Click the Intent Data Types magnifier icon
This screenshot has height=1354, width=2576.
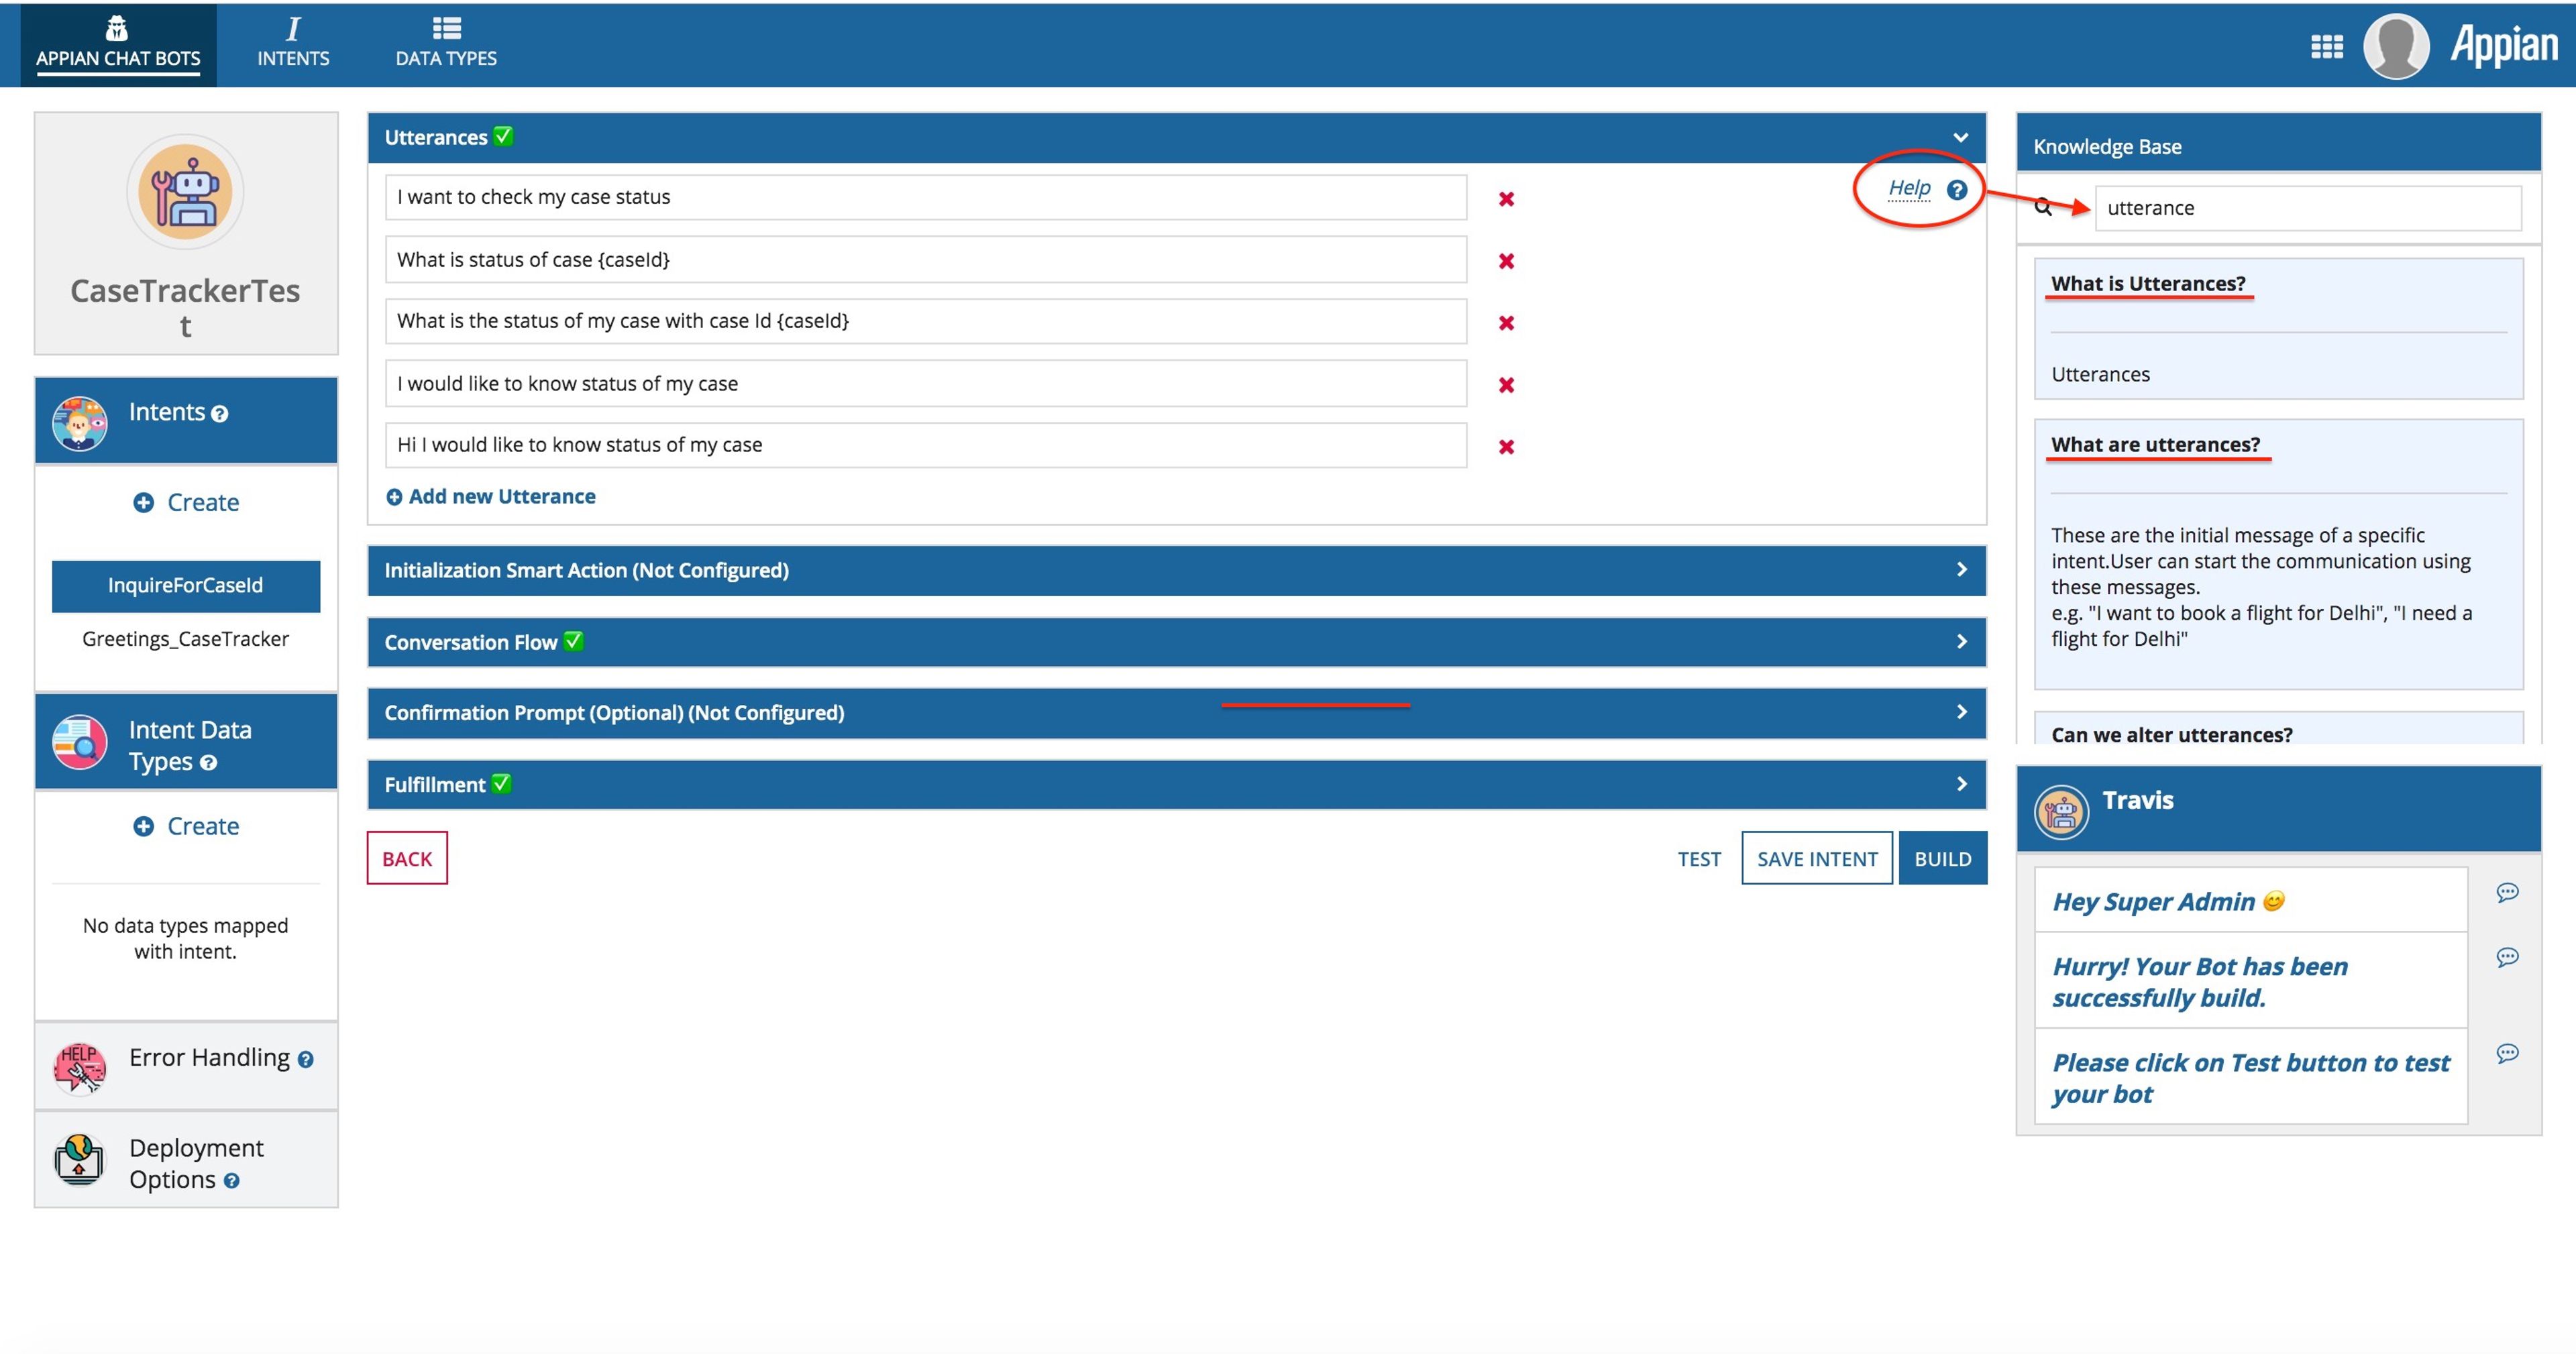(79, 741)
